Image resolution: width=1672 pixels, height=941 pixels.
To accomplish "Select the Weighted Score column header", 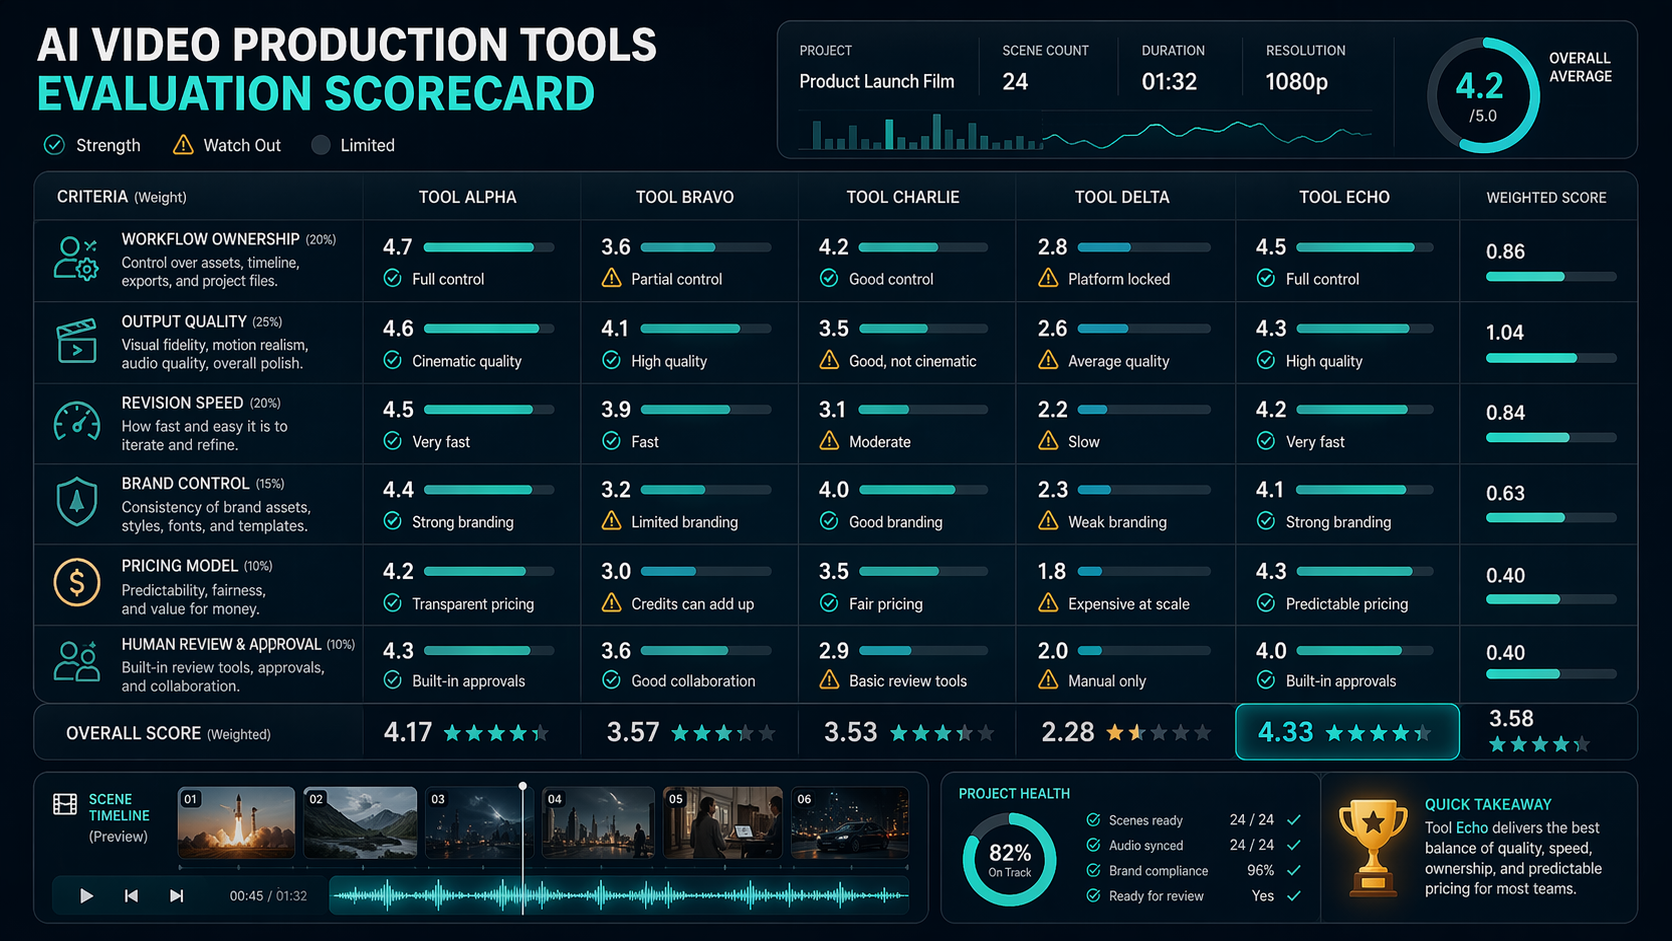I will (1546, 197).
